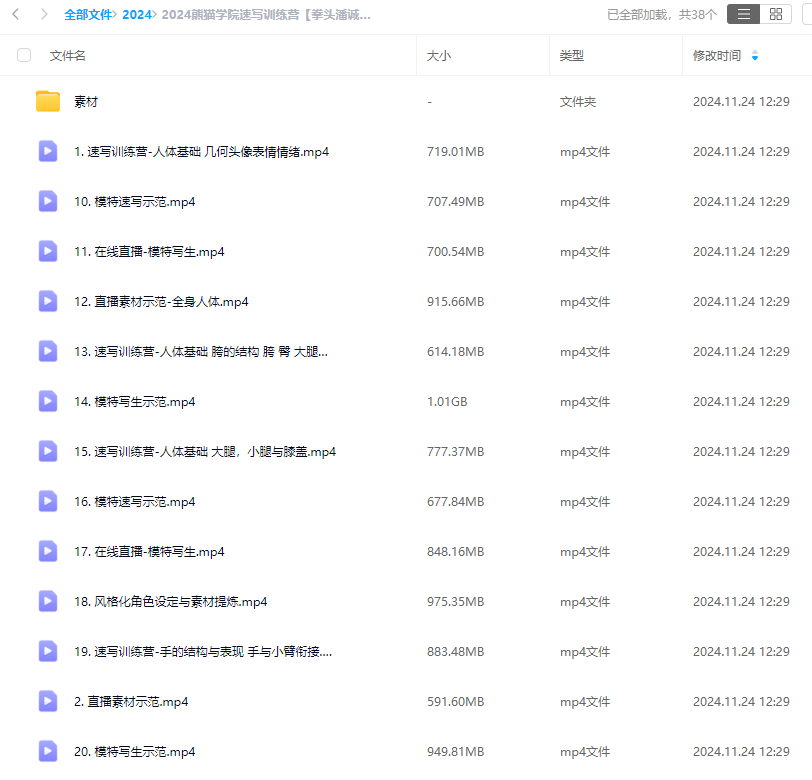Click video icon for 10. 模特速写示范.mp4
The image size is (812, 780).
click(x=47, y=201)
